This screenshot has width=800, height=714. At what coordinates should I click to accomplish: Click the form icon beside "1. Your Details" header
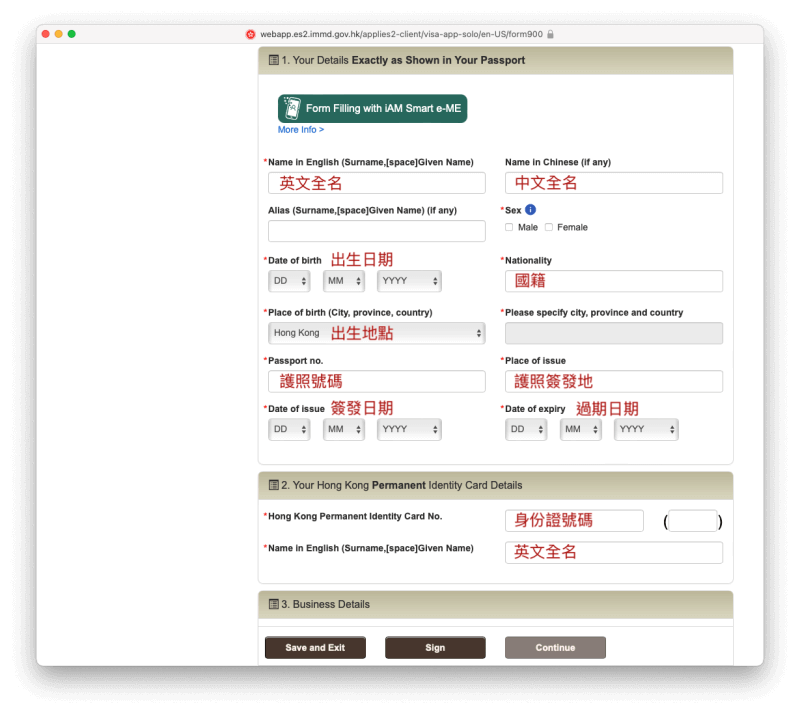coord(273,60)
